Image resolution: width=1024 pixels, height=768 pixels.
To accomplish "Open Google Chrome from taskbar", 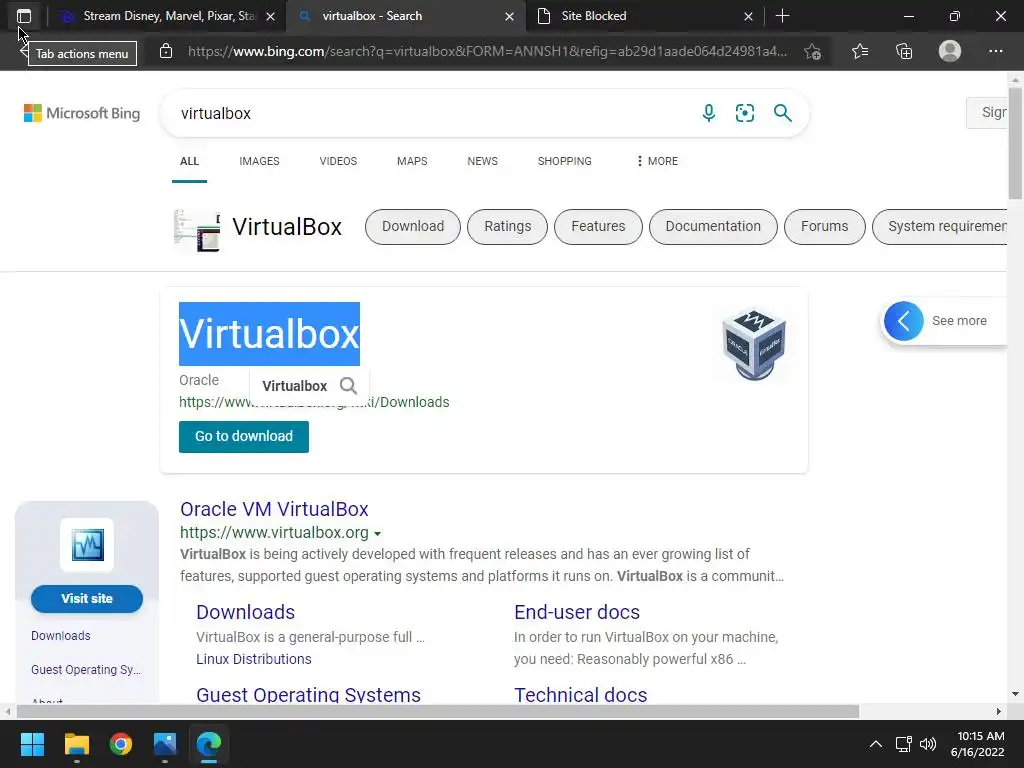I will [x=121, y=744].
